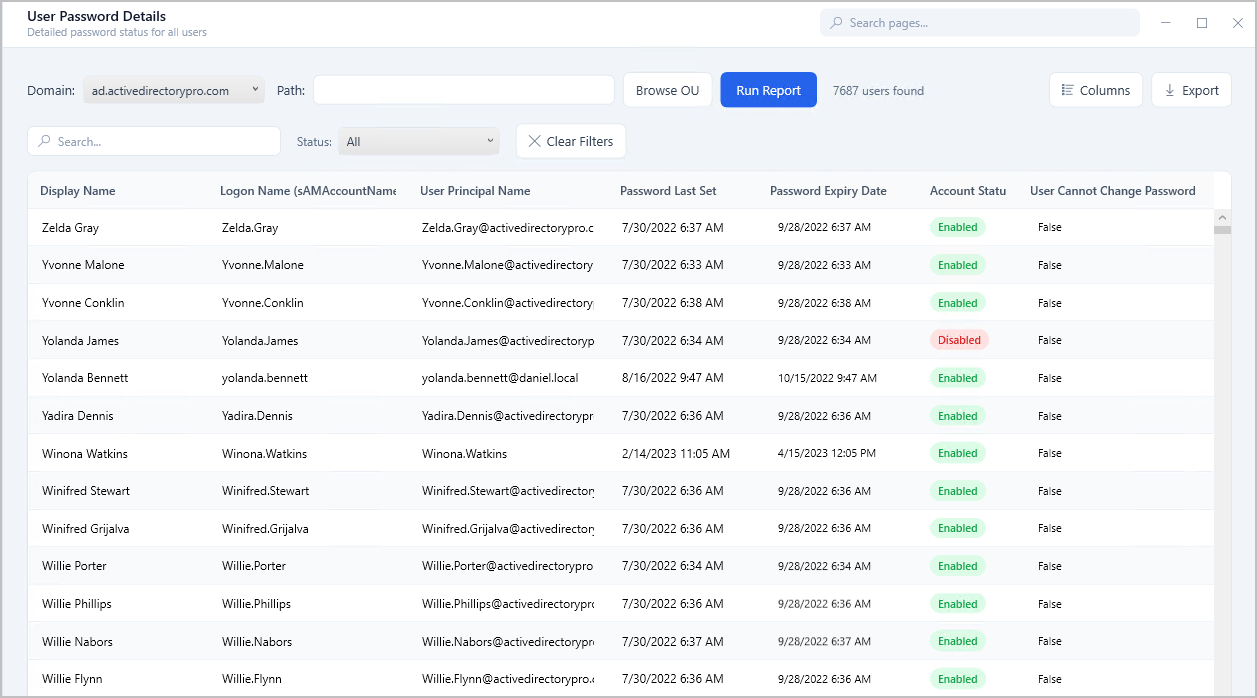Open the Domain dropdown

coord(174,90)
